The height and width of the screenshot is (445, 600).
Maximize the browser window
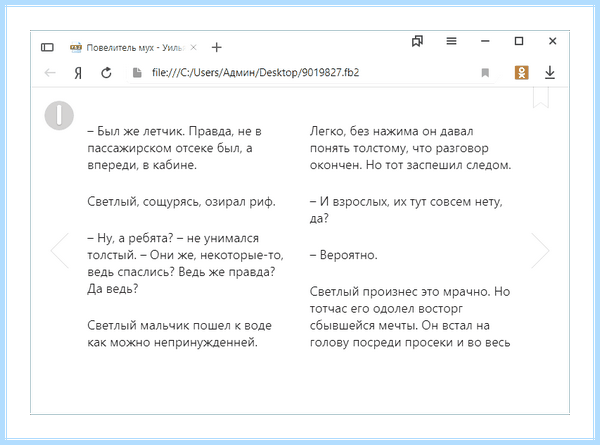519,41
